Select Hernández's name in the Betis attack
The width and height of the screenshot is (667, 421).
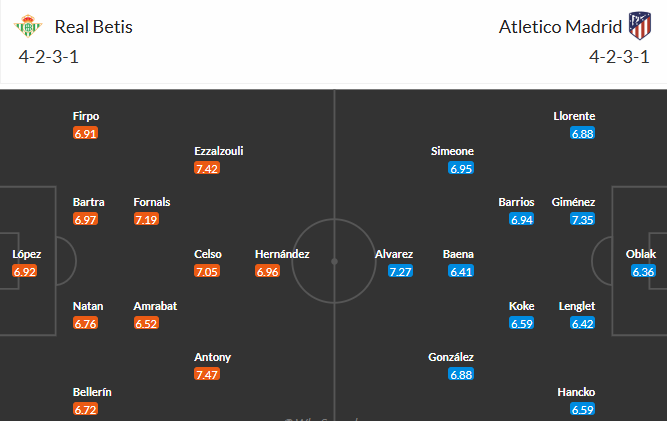282,254
